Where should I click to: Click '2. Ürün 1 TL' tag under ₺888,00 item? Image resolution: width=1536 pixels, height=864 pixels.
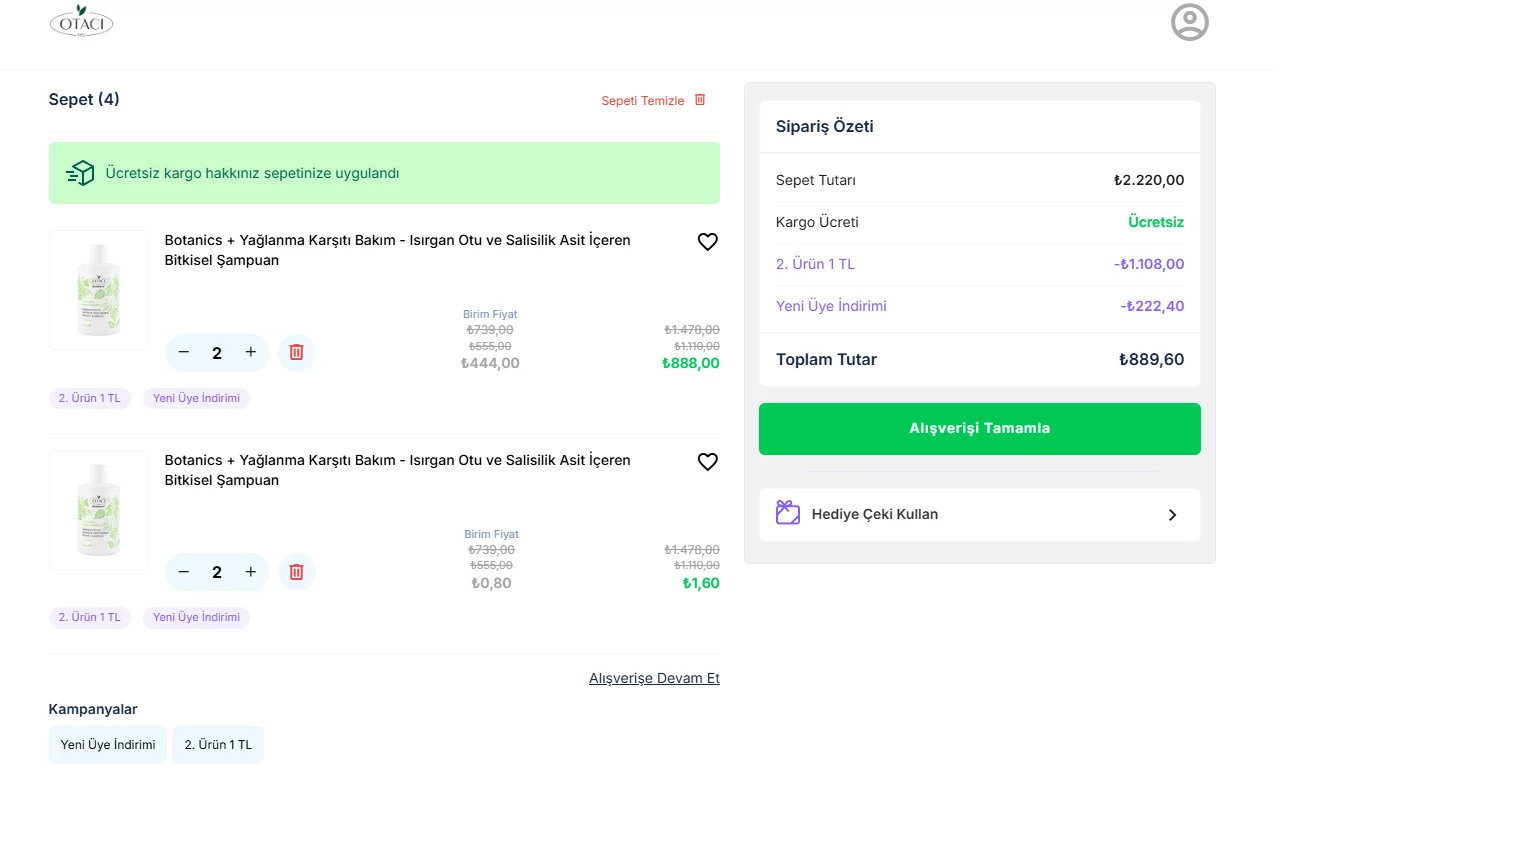[89, 398]
